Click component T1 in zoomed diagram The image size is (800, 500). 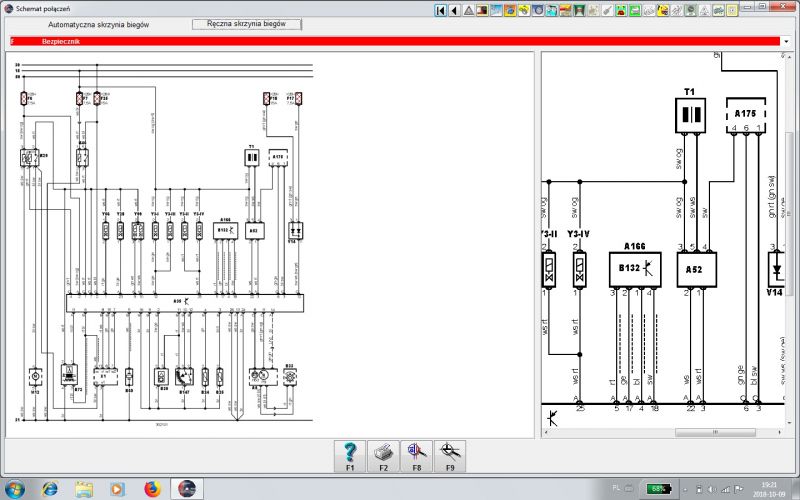point(690,115)
